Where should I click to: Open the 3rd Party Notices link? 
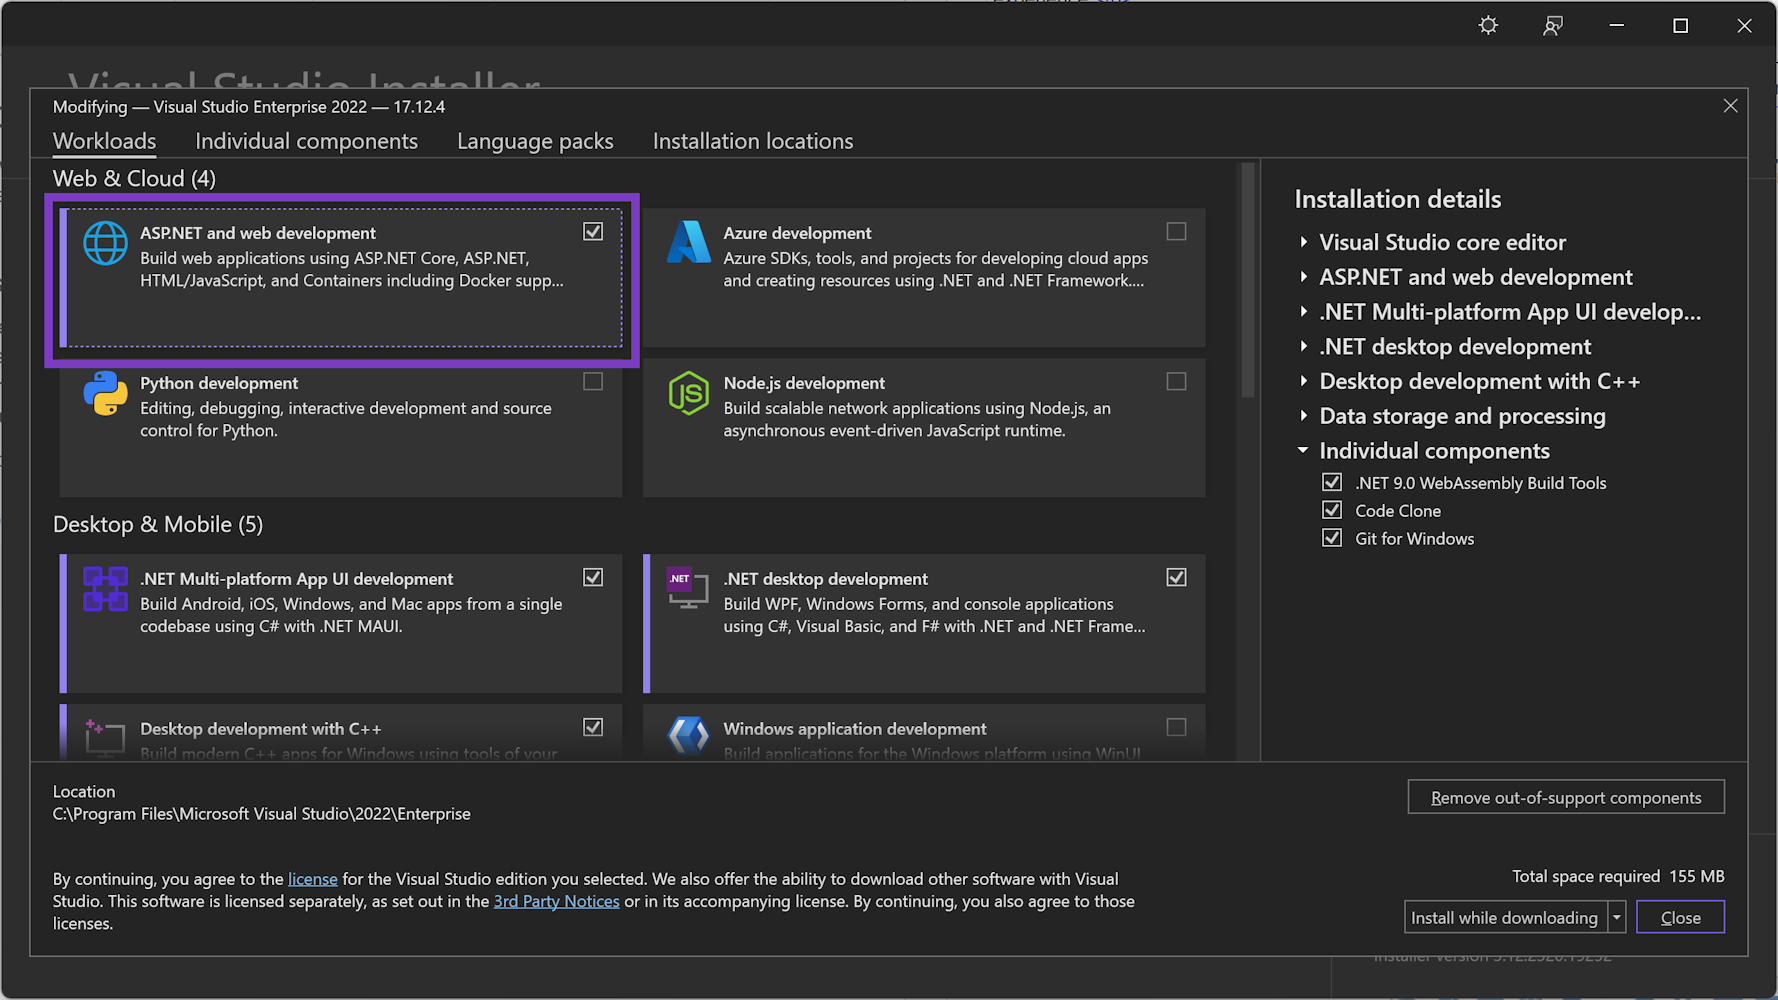pos(557,901)
